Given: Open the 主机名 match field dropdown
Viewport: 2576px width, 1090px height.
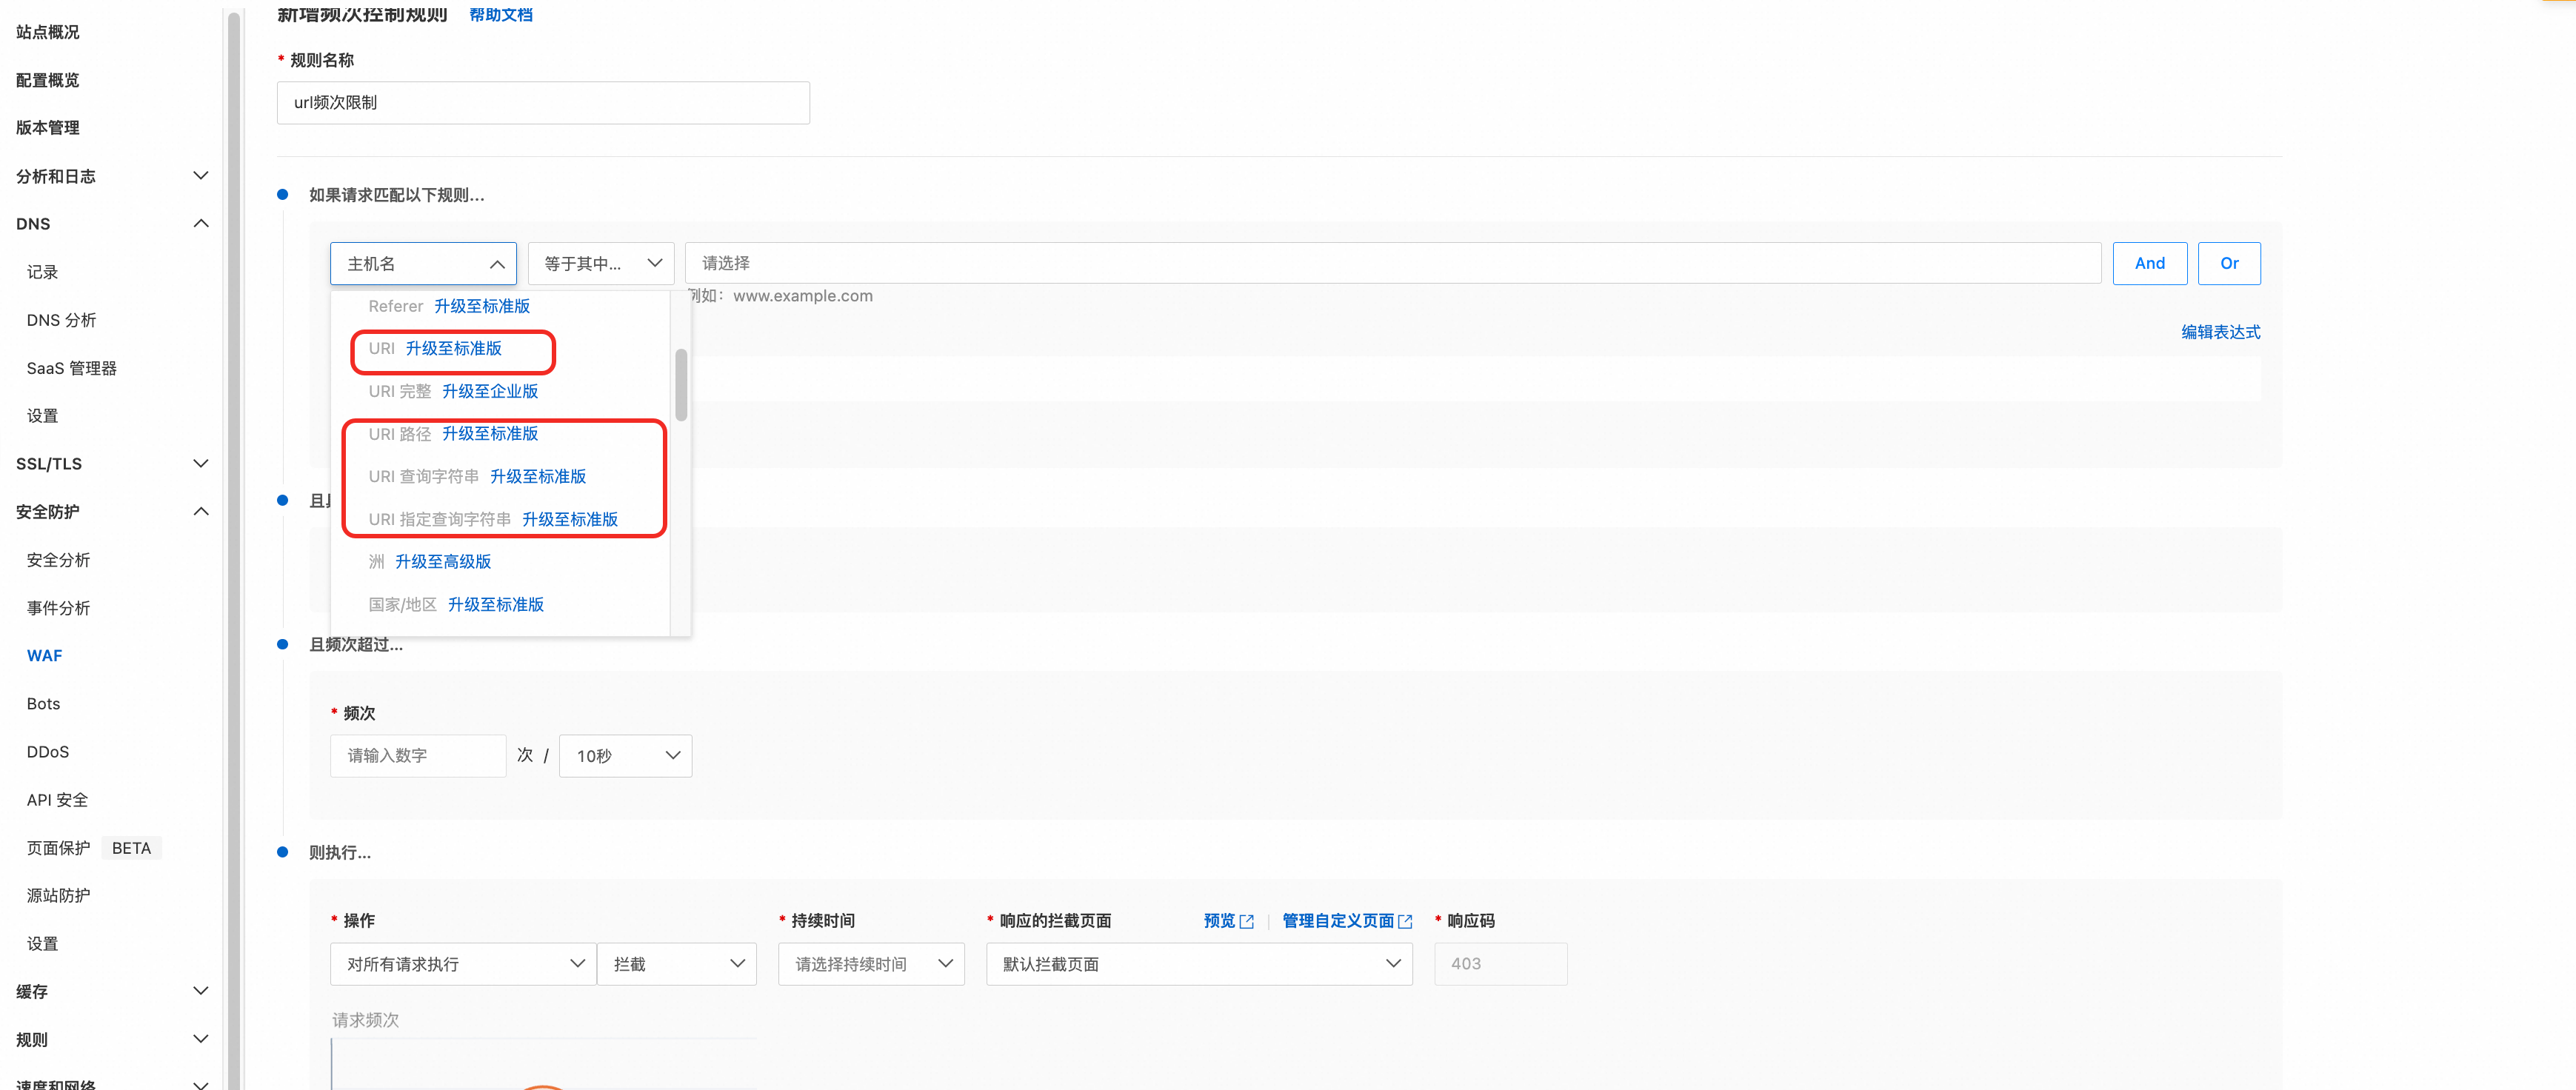Looking at the screenshot, I should tap(423, 263).
